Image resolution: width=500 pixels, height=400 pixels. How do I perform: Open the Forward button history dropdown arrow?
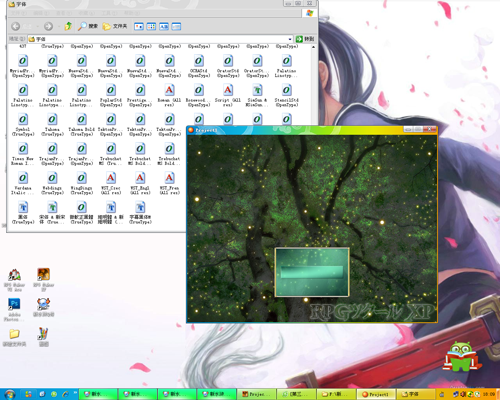pos(59,26)
